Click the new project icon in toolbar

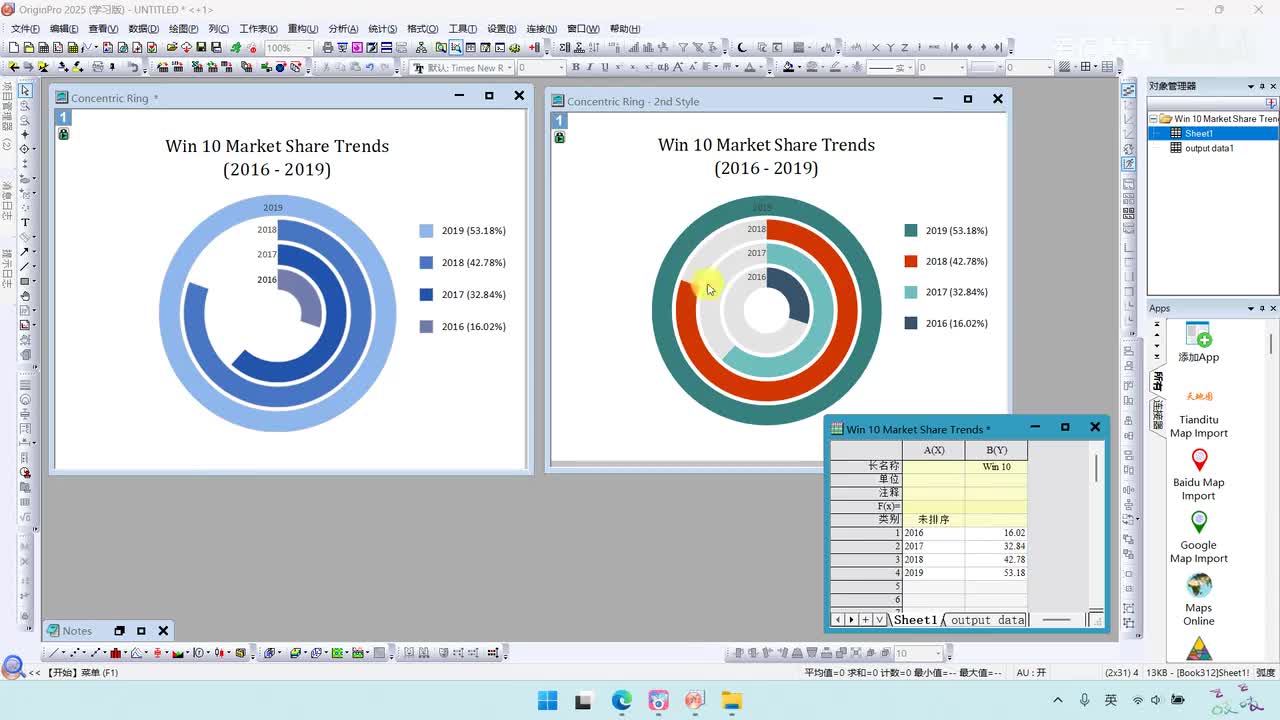pos(14,47)
